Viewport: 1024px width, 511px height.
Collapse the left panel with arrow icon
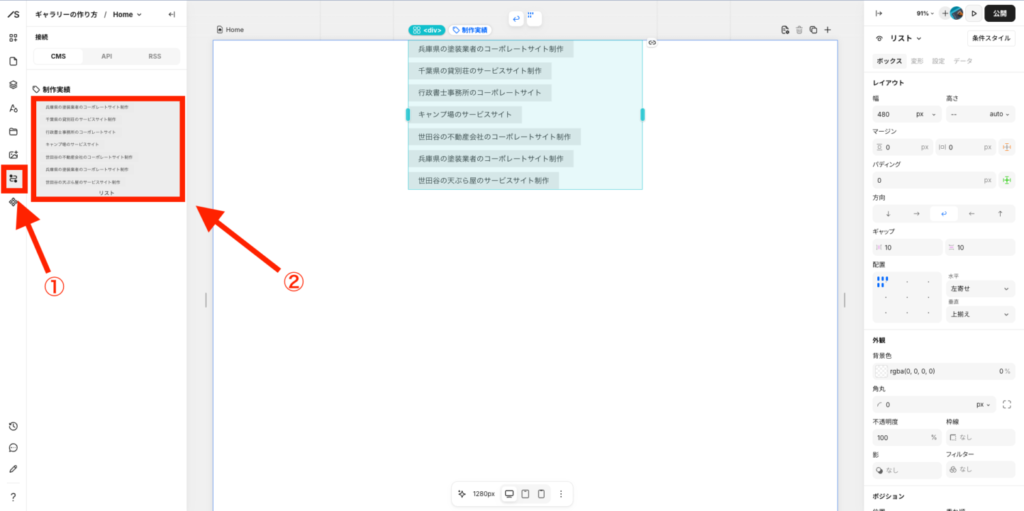coord(172,14)
